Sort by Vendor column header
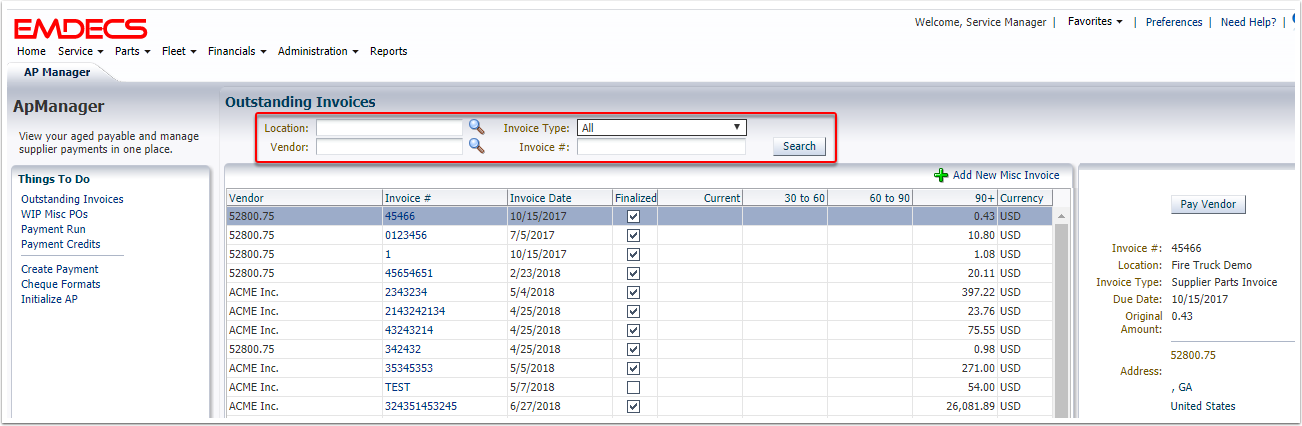The image size is (1302, 426). click(304, 198)
